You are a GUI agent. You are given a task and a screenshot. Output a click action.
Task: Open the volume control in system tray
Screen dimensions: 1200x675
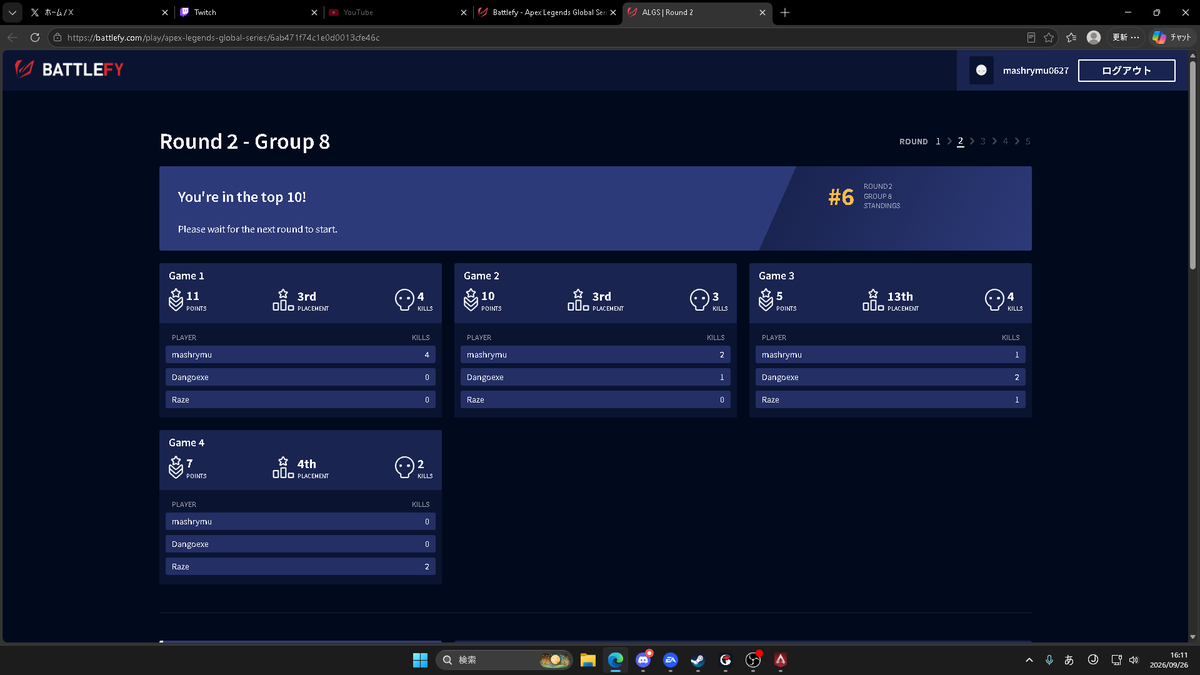point(1133,660)
